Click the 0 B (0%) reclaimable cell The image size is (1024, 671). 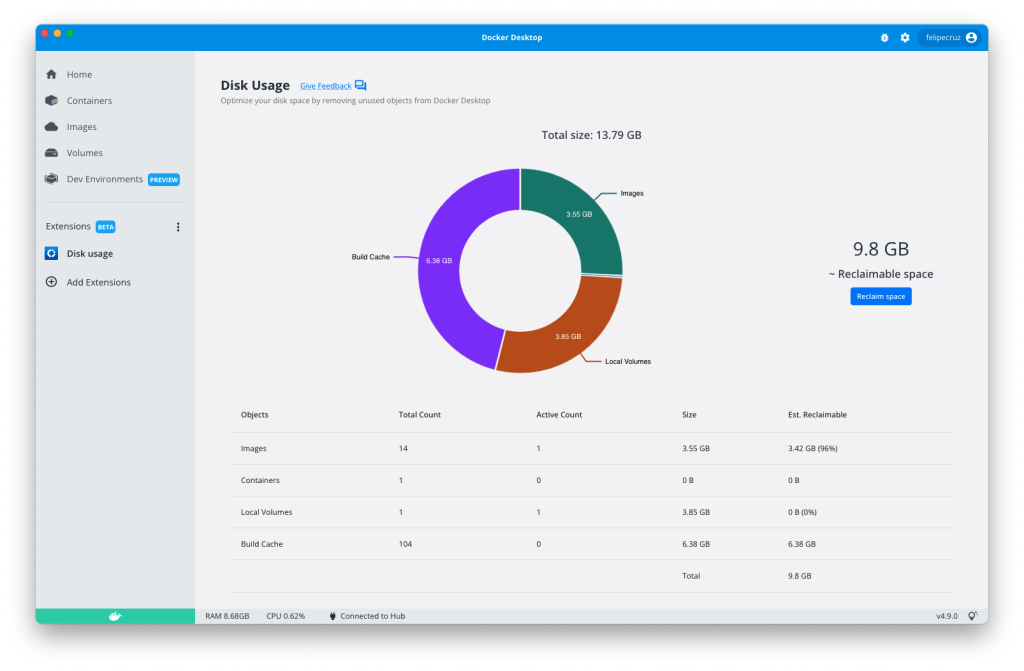[x=802, y=512]
